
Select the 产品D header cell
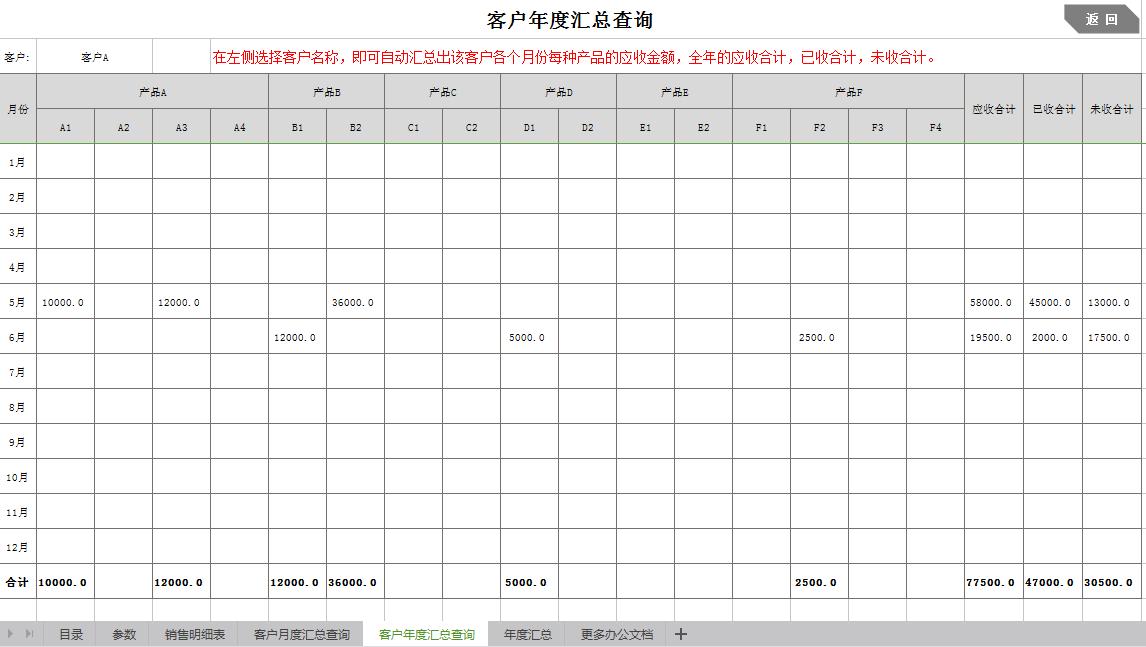coord(558,92)
